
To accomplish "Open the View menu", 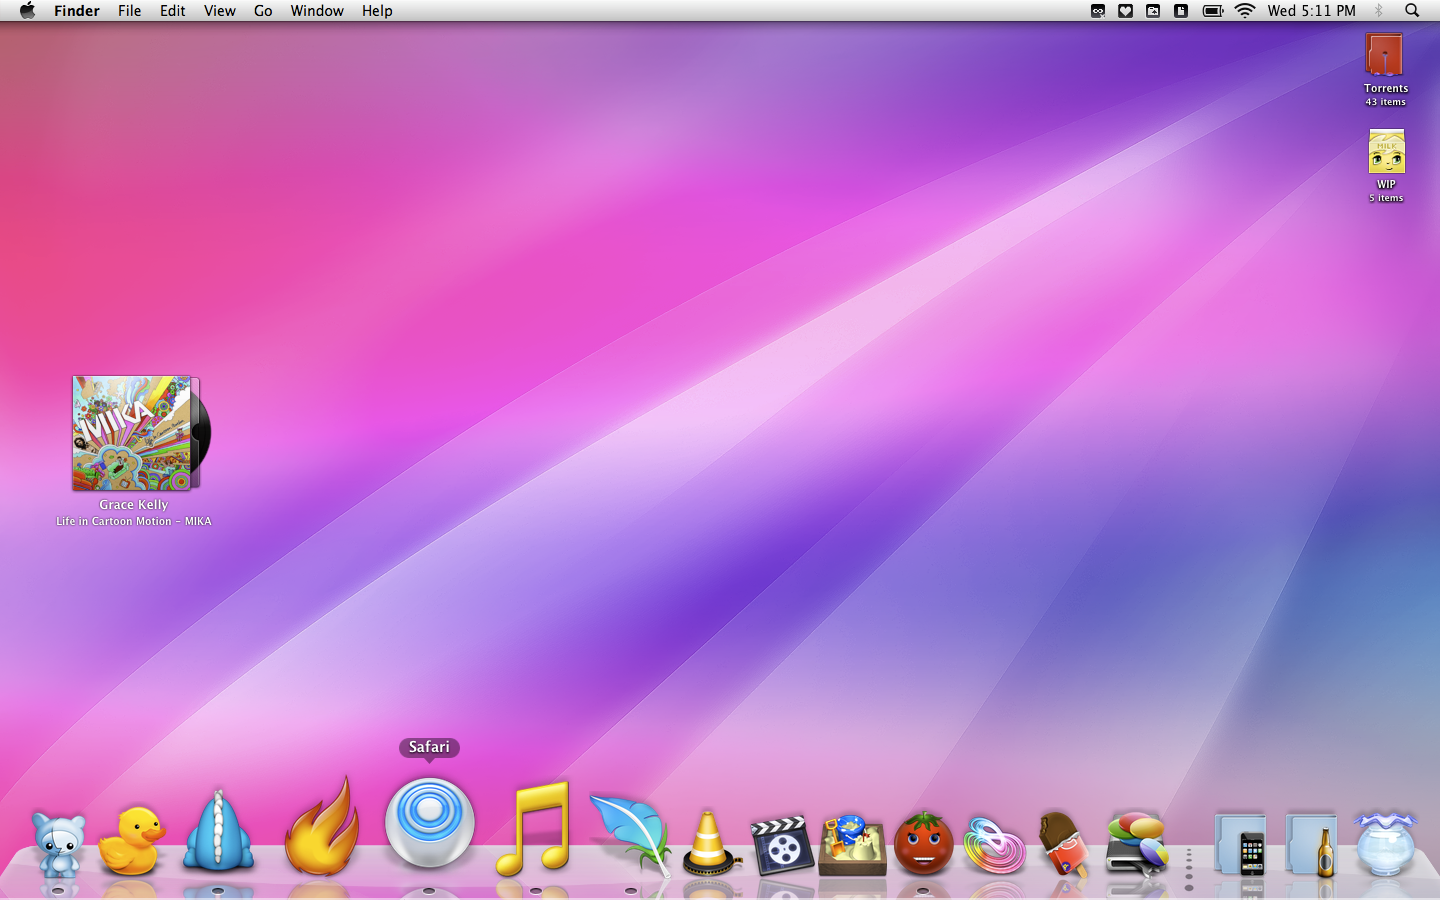I will (219, 11).
